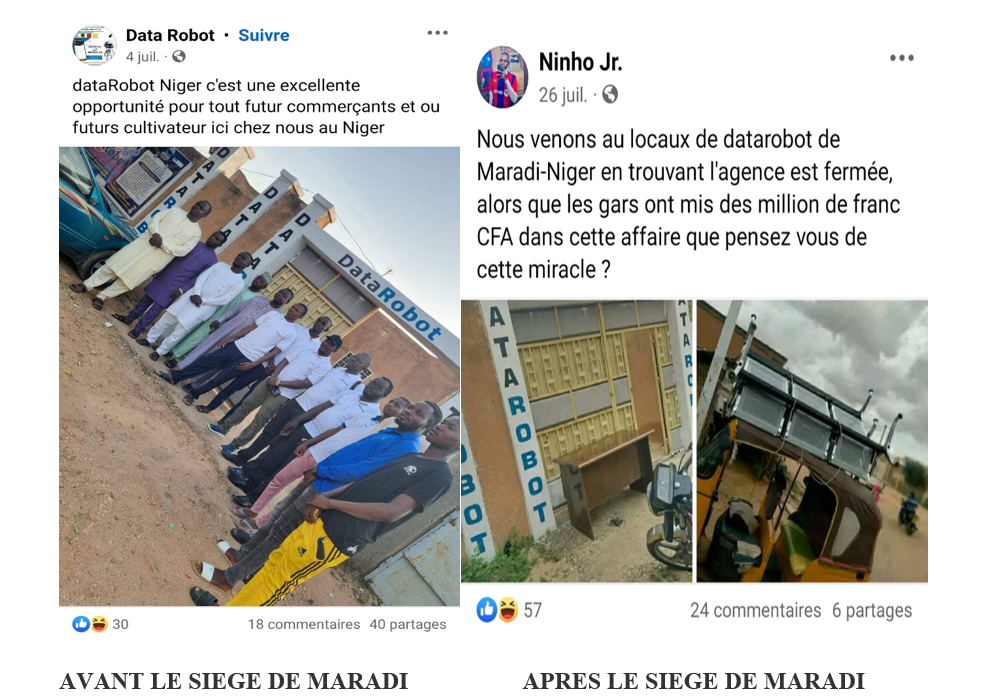This screenshot has height=696, width=1003.
Task: Click globe privacy icon beside 26 juil.
Action: (610, 95)
